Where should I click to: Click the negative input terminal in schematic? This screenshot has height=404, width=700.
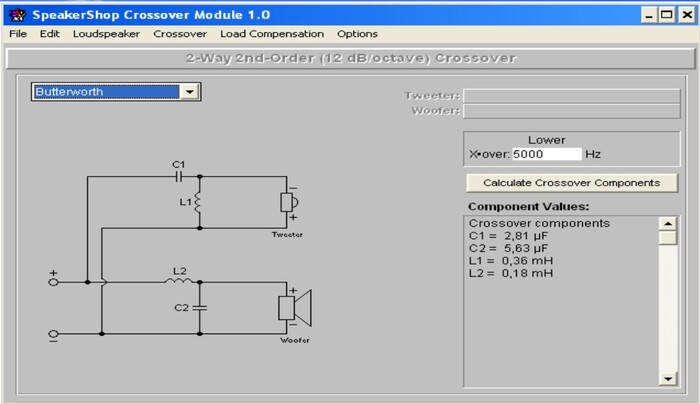(x=53, y=333)
